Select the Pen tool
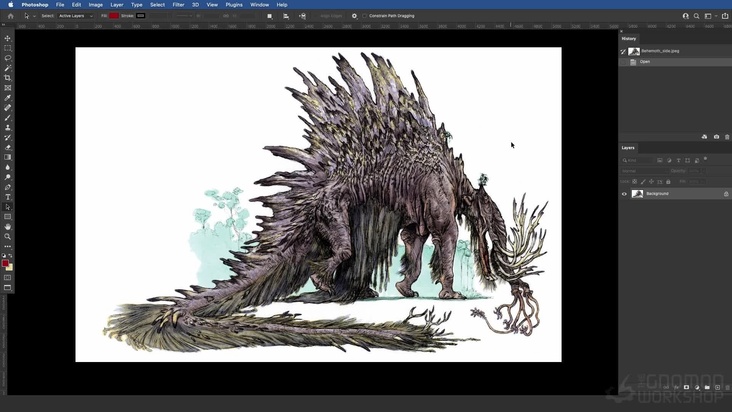732x412 pixels. point(7,187)
